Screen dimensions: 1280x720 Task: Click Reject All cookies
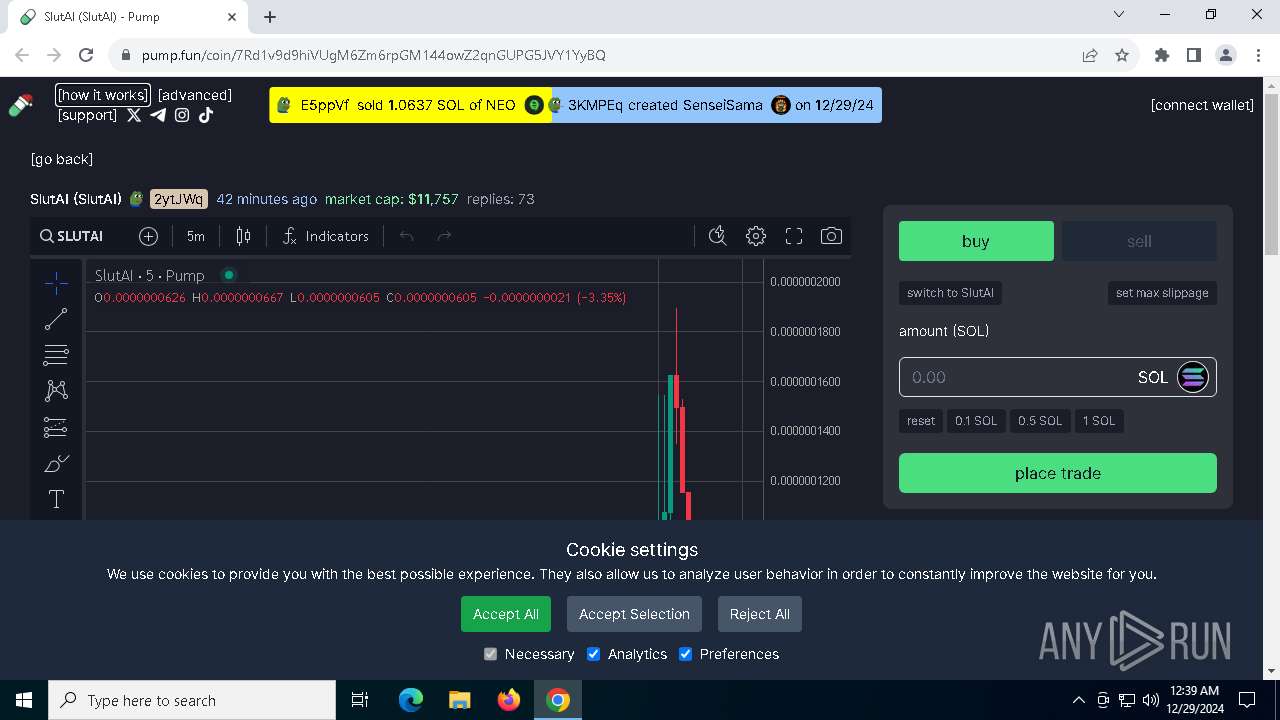click(760, 614)
